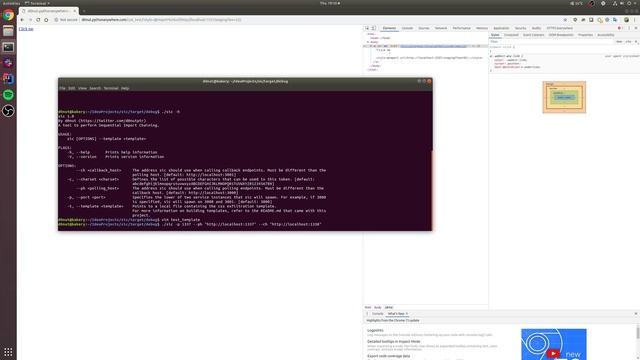This screenshot has width=640, height=360.
Task: Open the Chrome three-dot main menu
Action: click(x=635, y=20)
